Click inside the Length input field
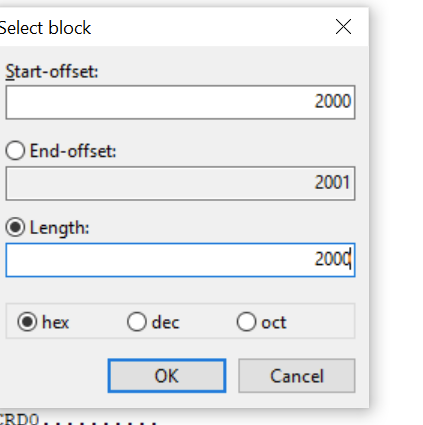The height and width of the screenshot is (425, 423). click(180, 260)
